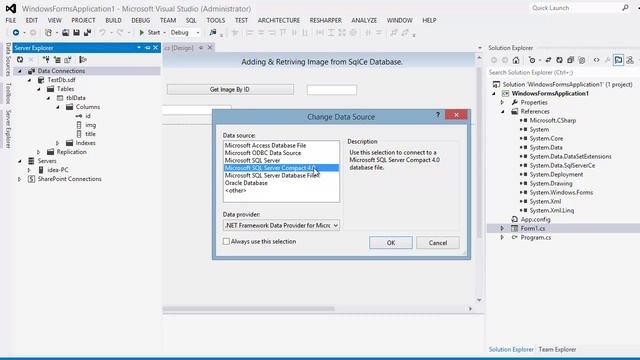Close the Server Explorer panel
The image size is (640, 360).
156,48
